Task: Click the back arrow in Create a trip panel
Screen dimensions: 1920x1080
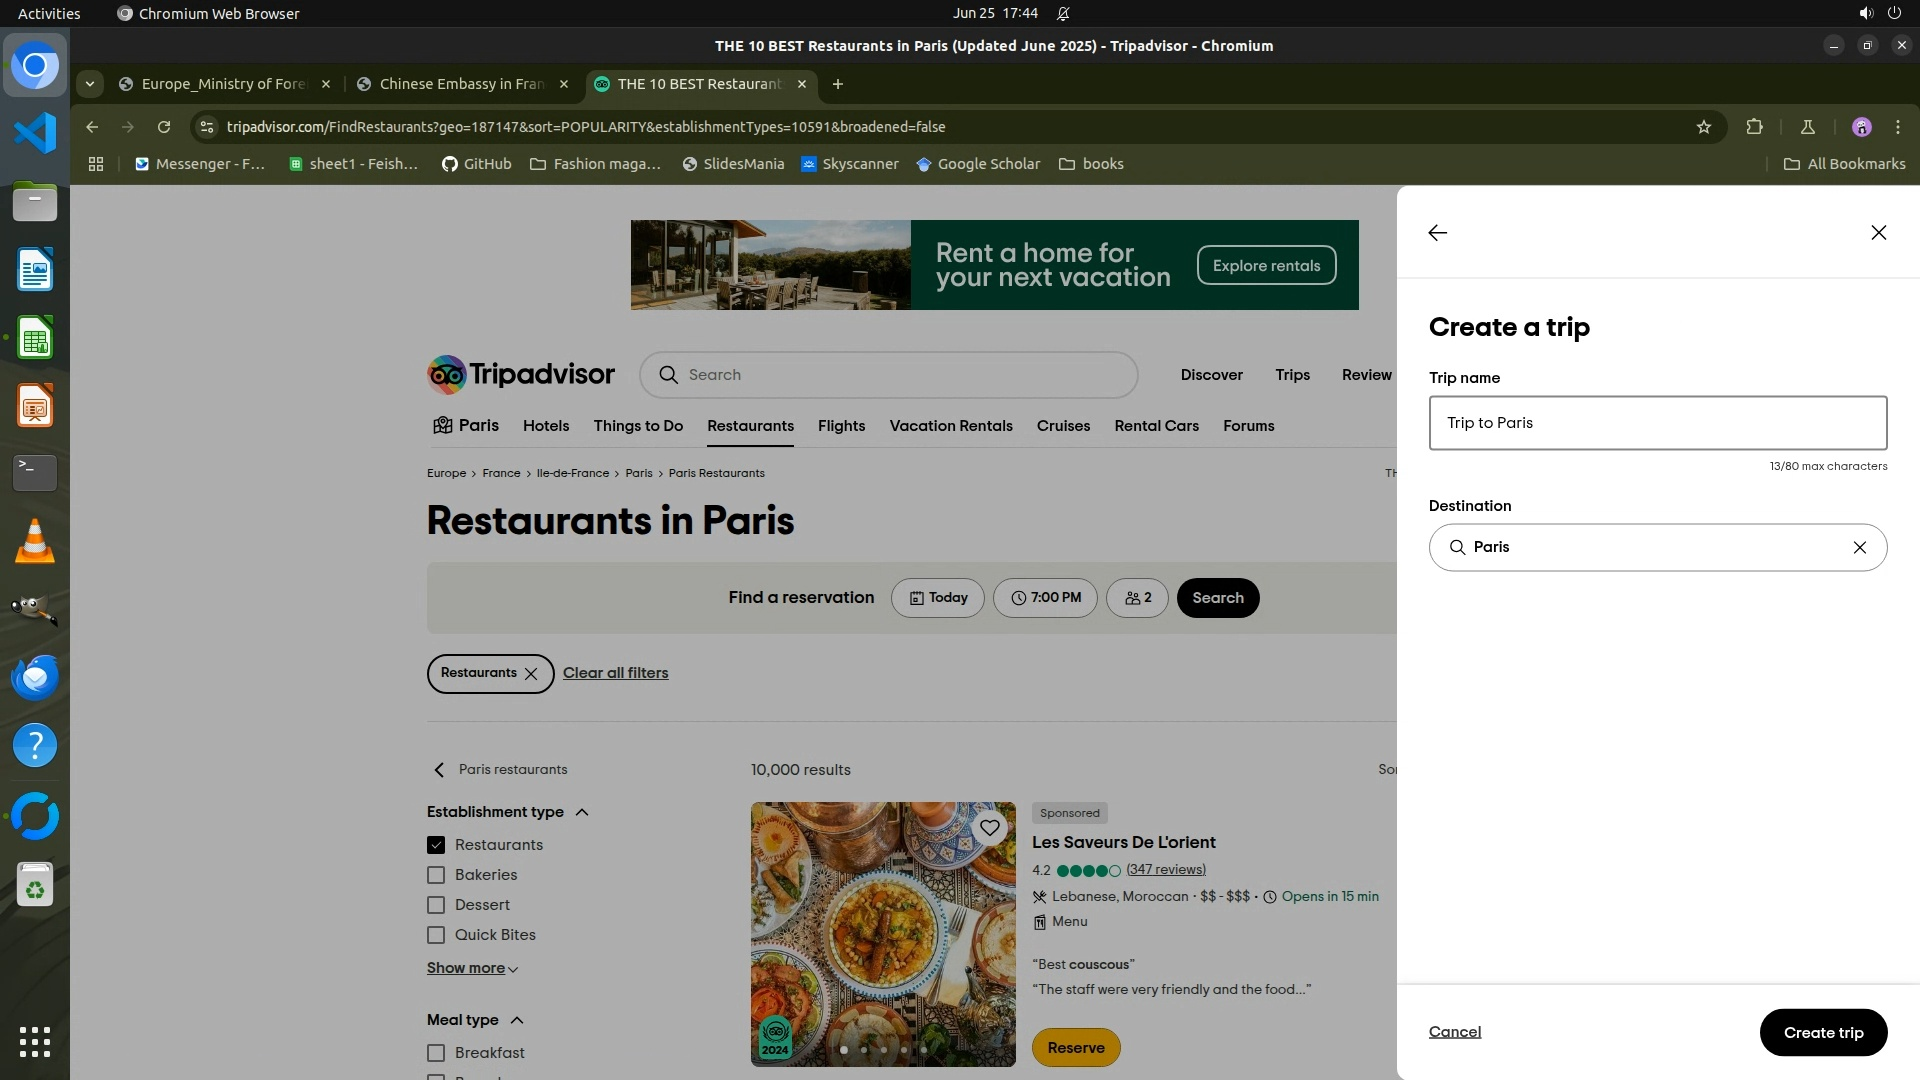Action: coord(1437,233)
